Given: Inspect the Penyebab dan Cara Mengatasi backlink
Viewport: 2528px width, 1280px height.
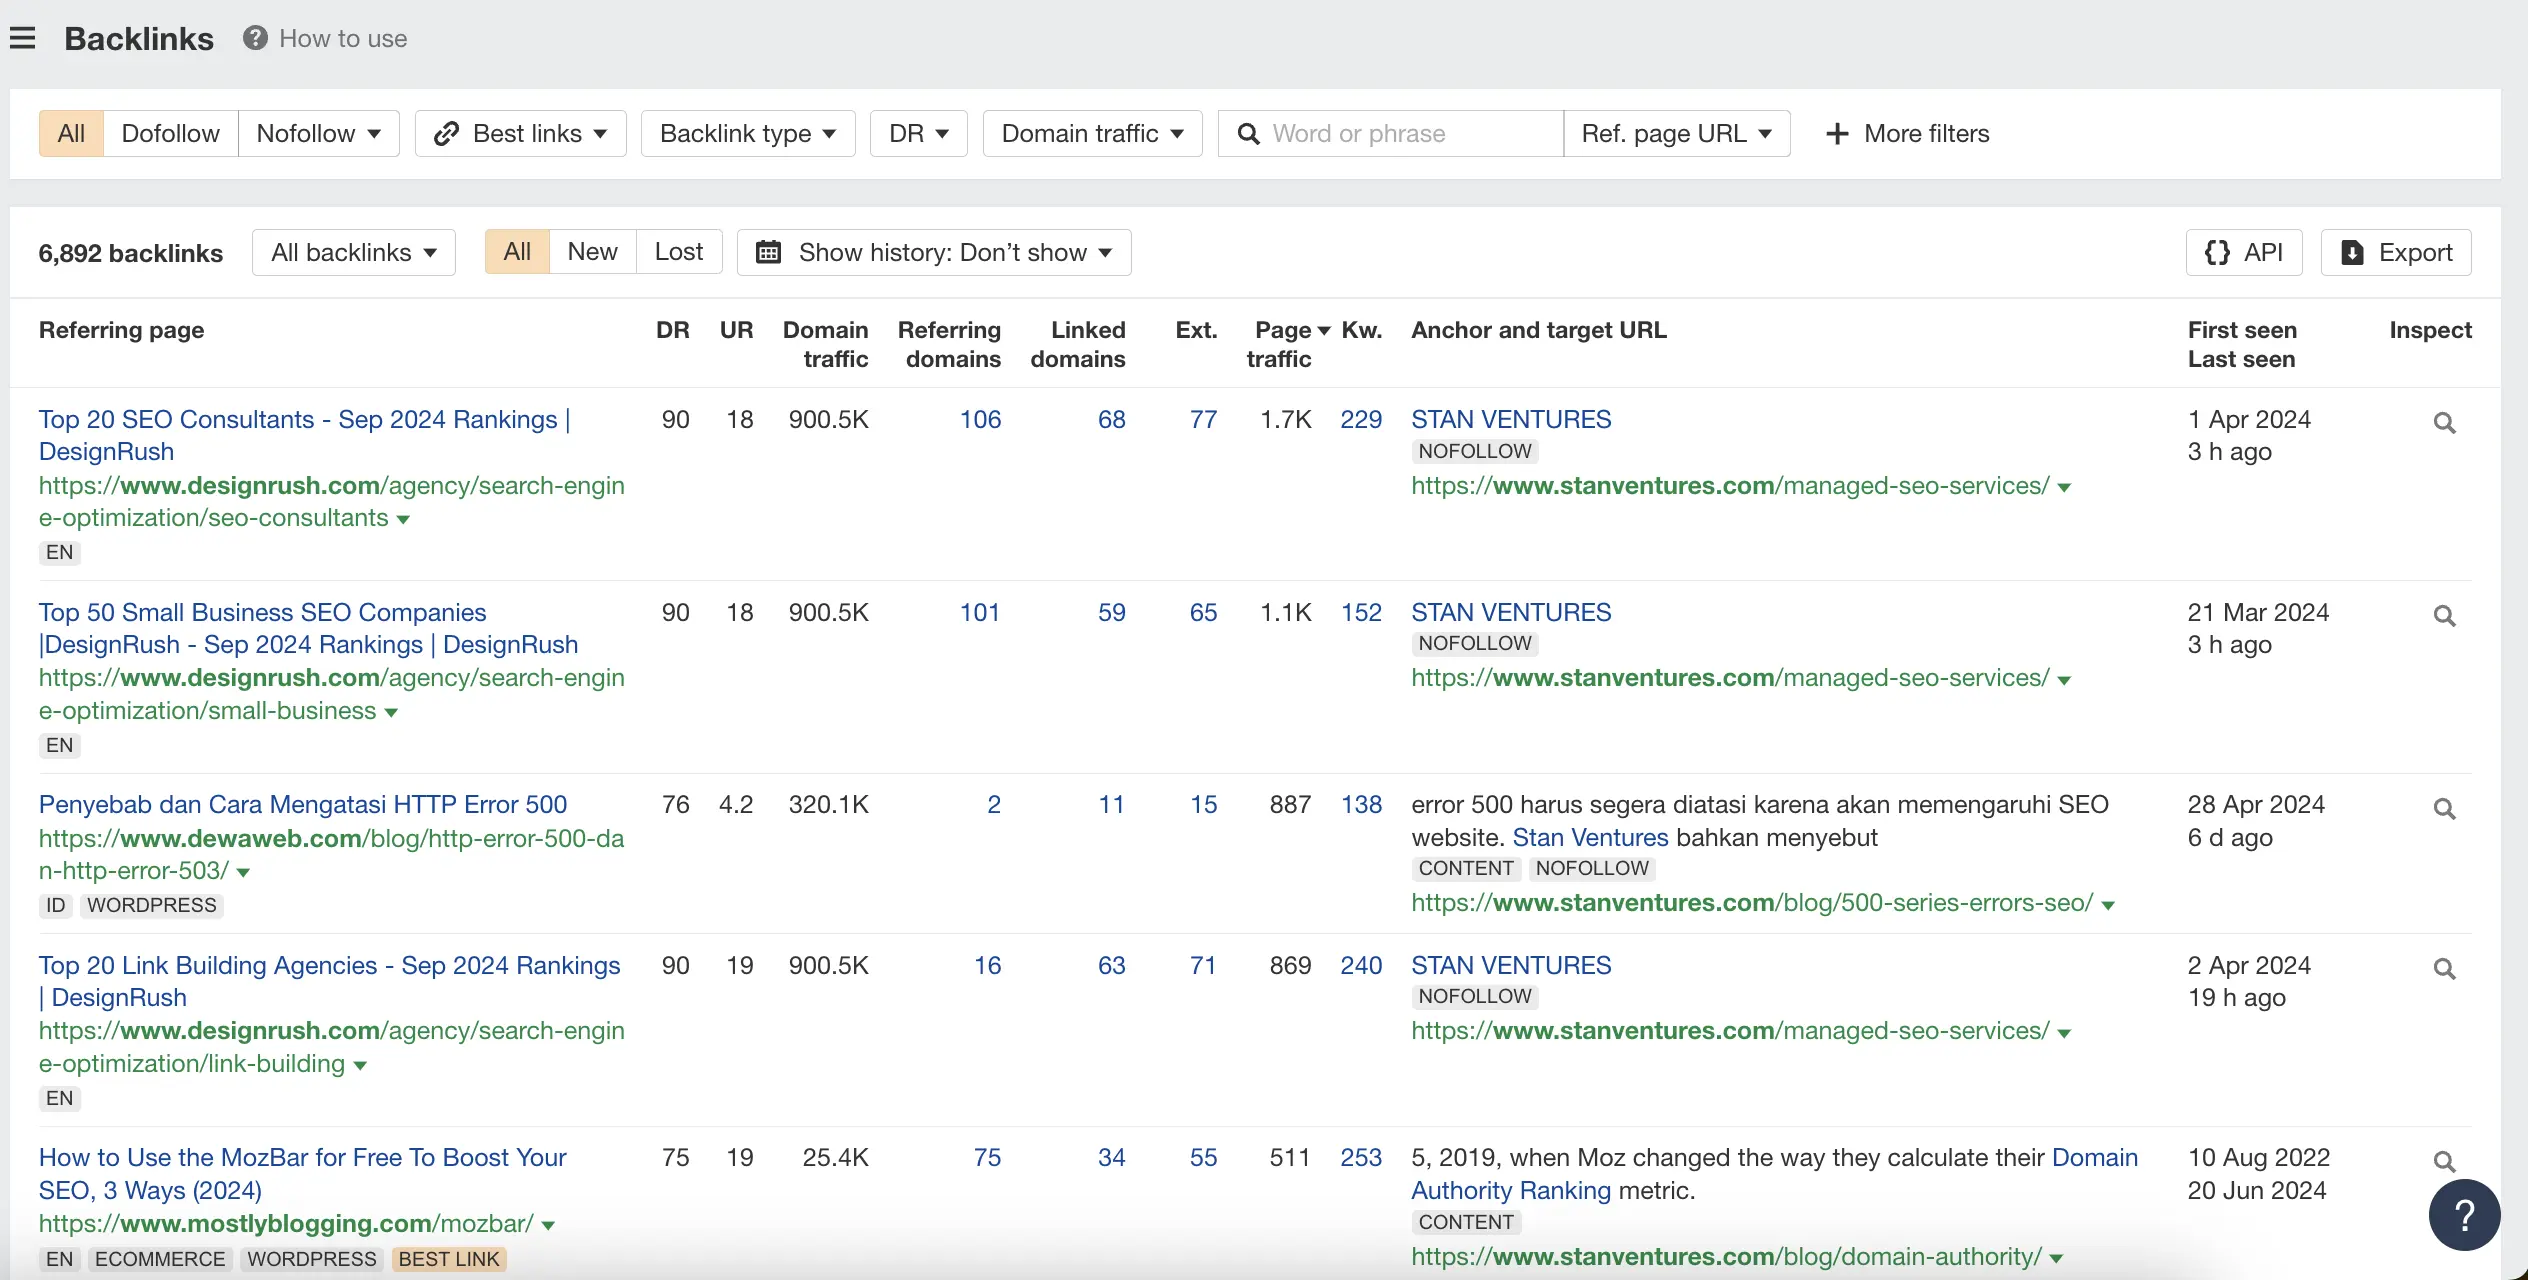Looking at the screenshot, I should click(x=2444, y=809).
